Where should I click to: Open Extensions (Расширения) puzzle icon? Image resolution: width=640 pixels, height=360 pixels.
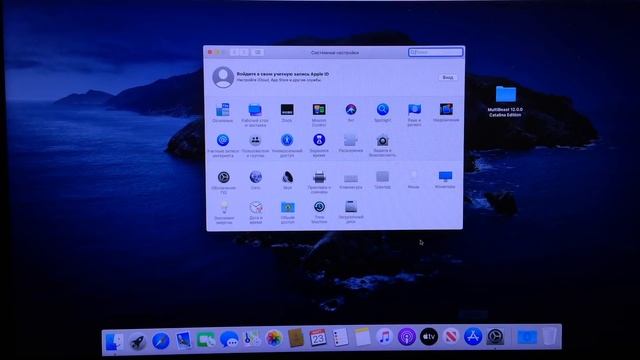pos(351,140)
